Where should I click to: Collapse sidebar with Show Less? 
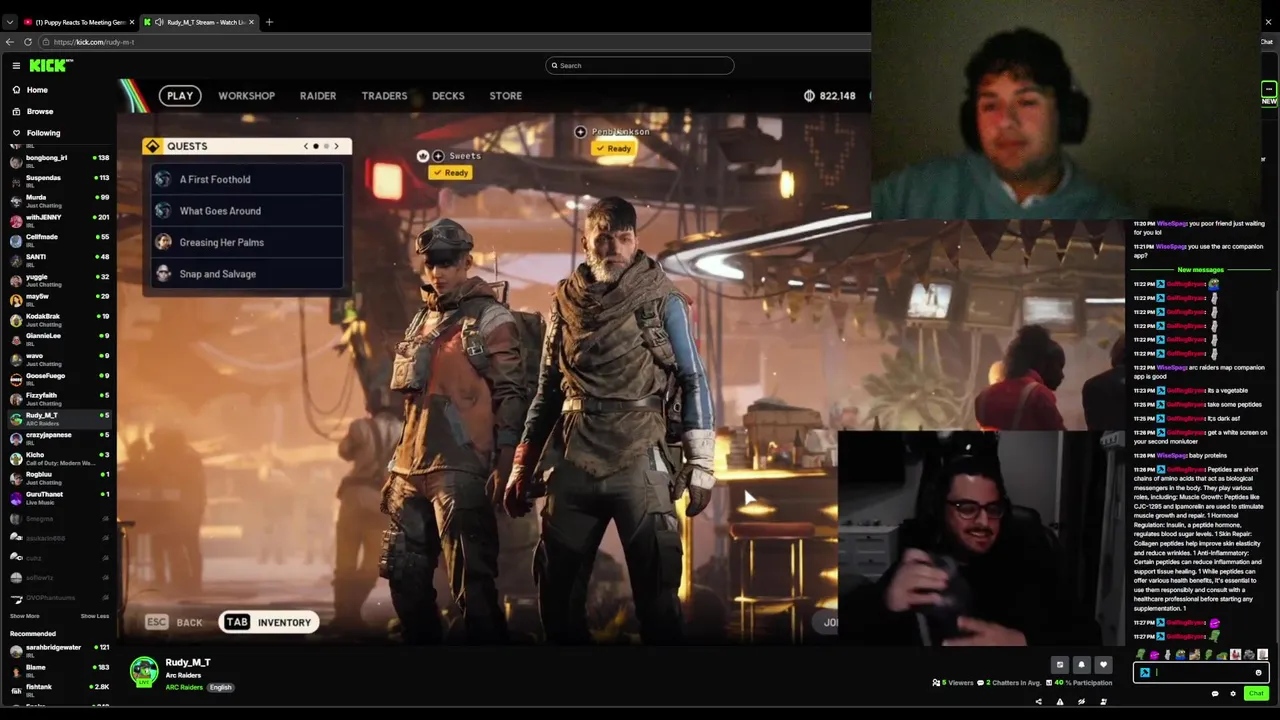coord(94,616)
